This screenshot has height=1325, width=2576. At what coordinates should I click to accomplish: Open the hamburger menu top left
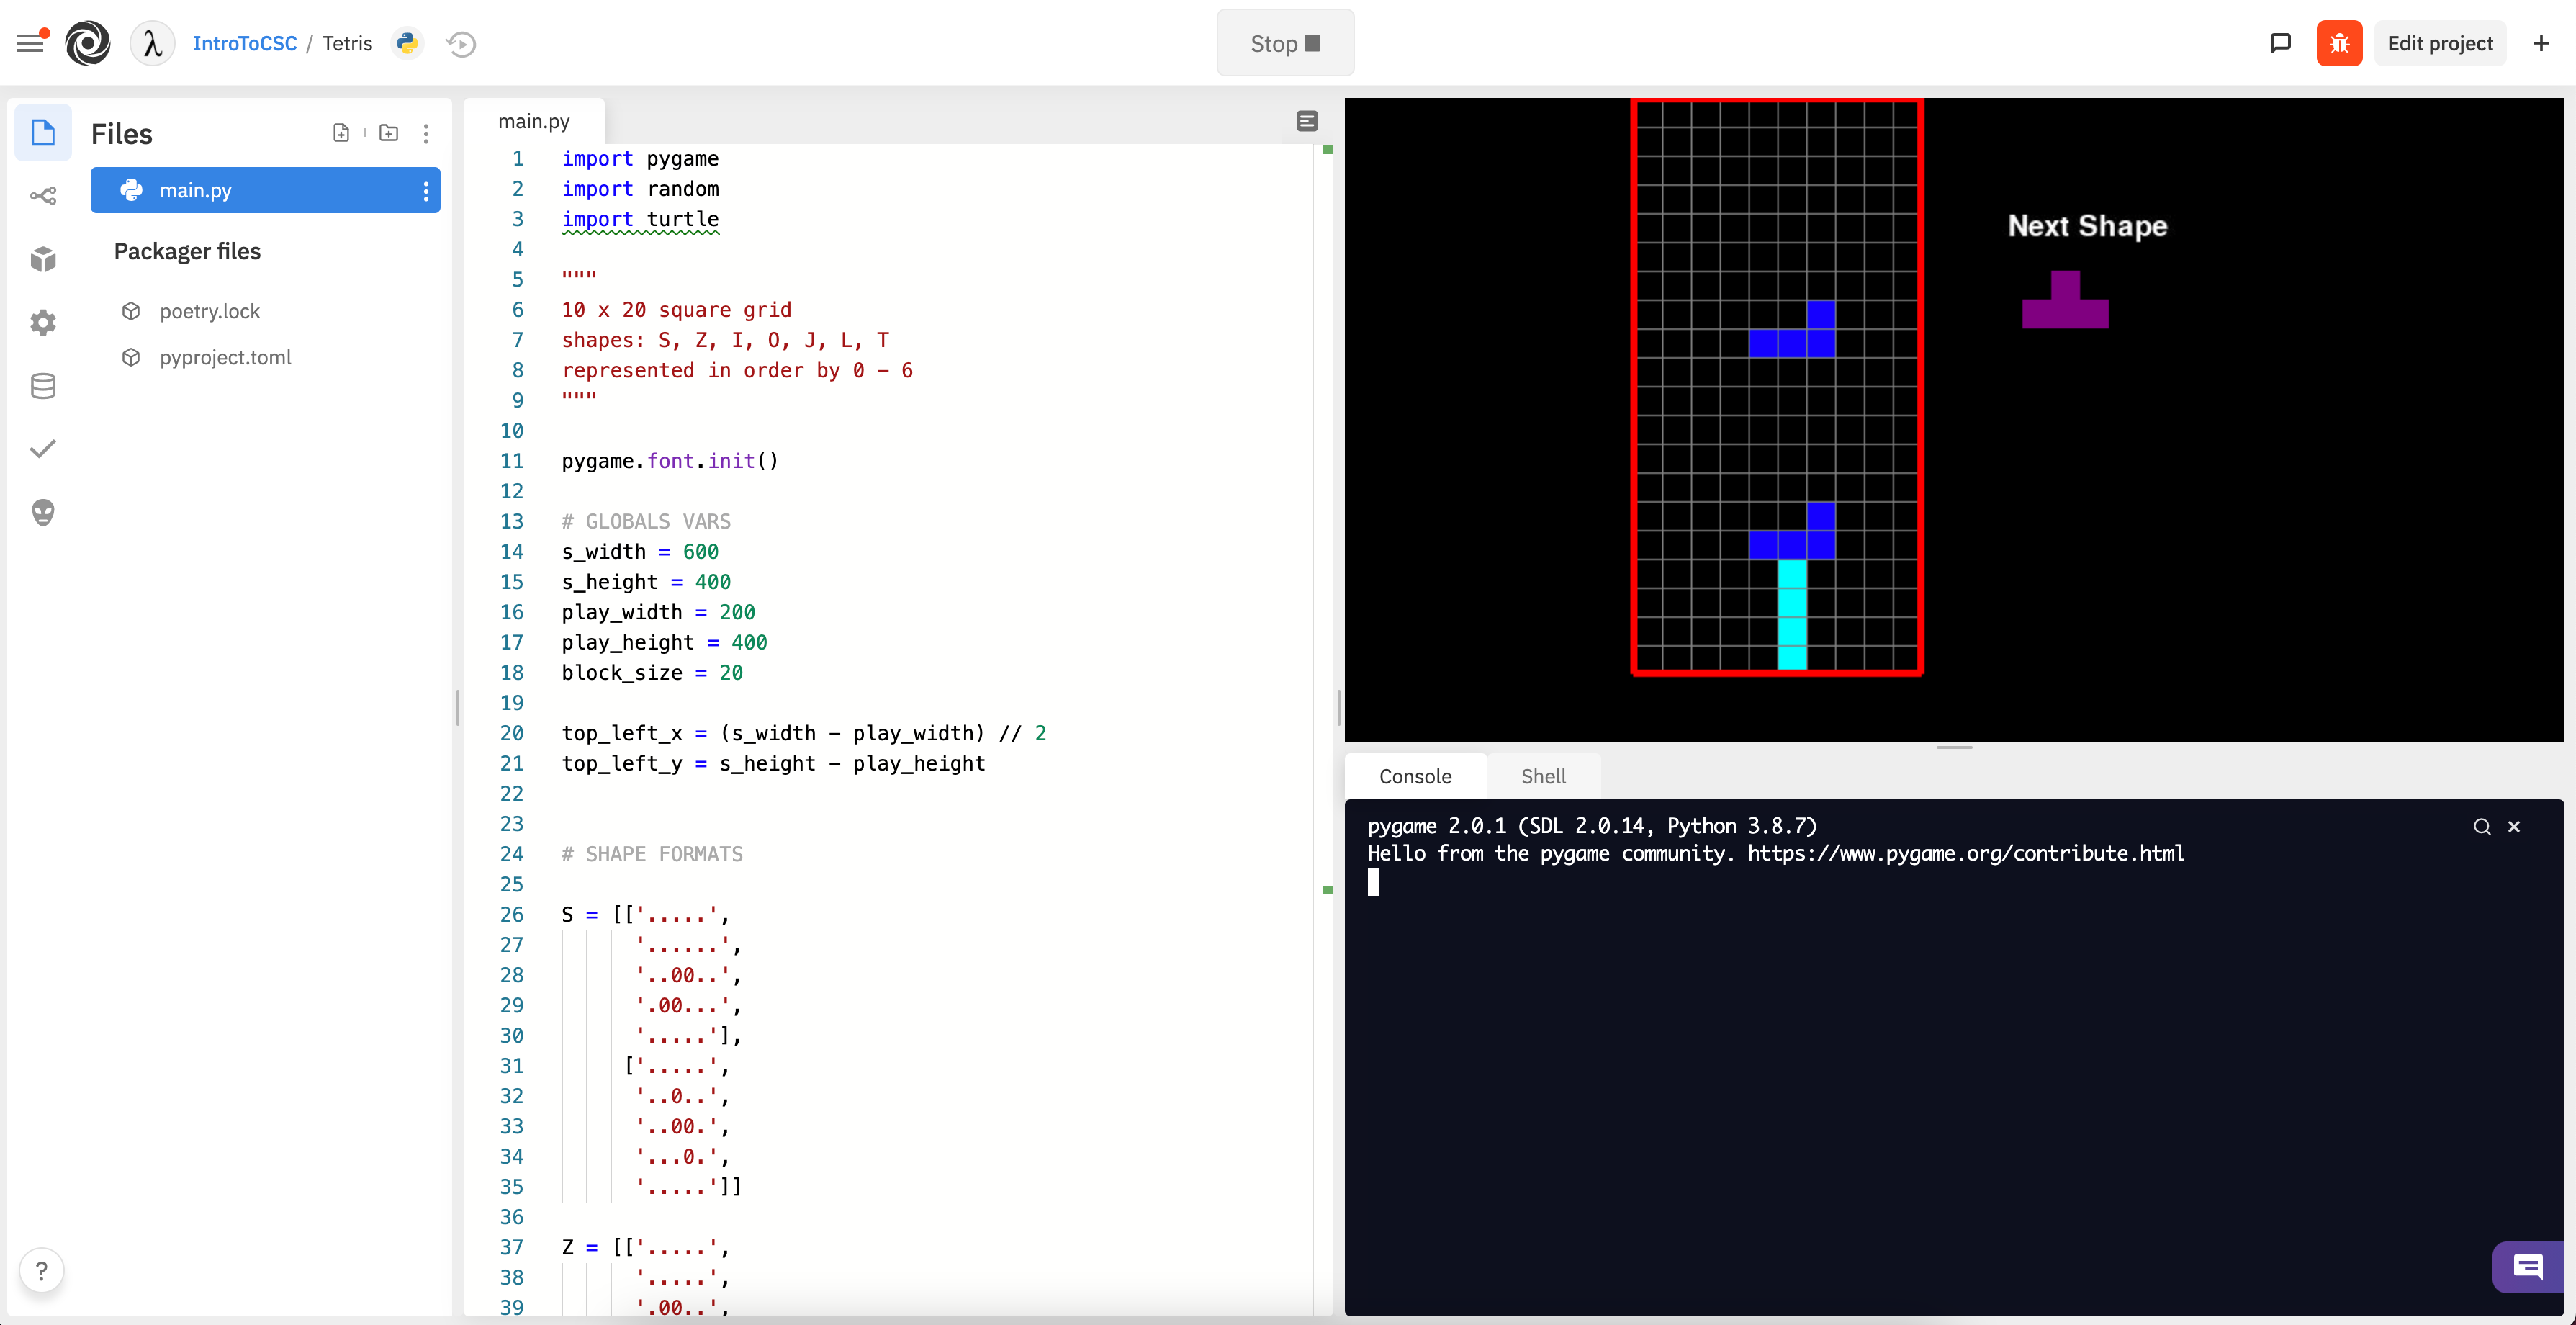(x=30, y=41)
